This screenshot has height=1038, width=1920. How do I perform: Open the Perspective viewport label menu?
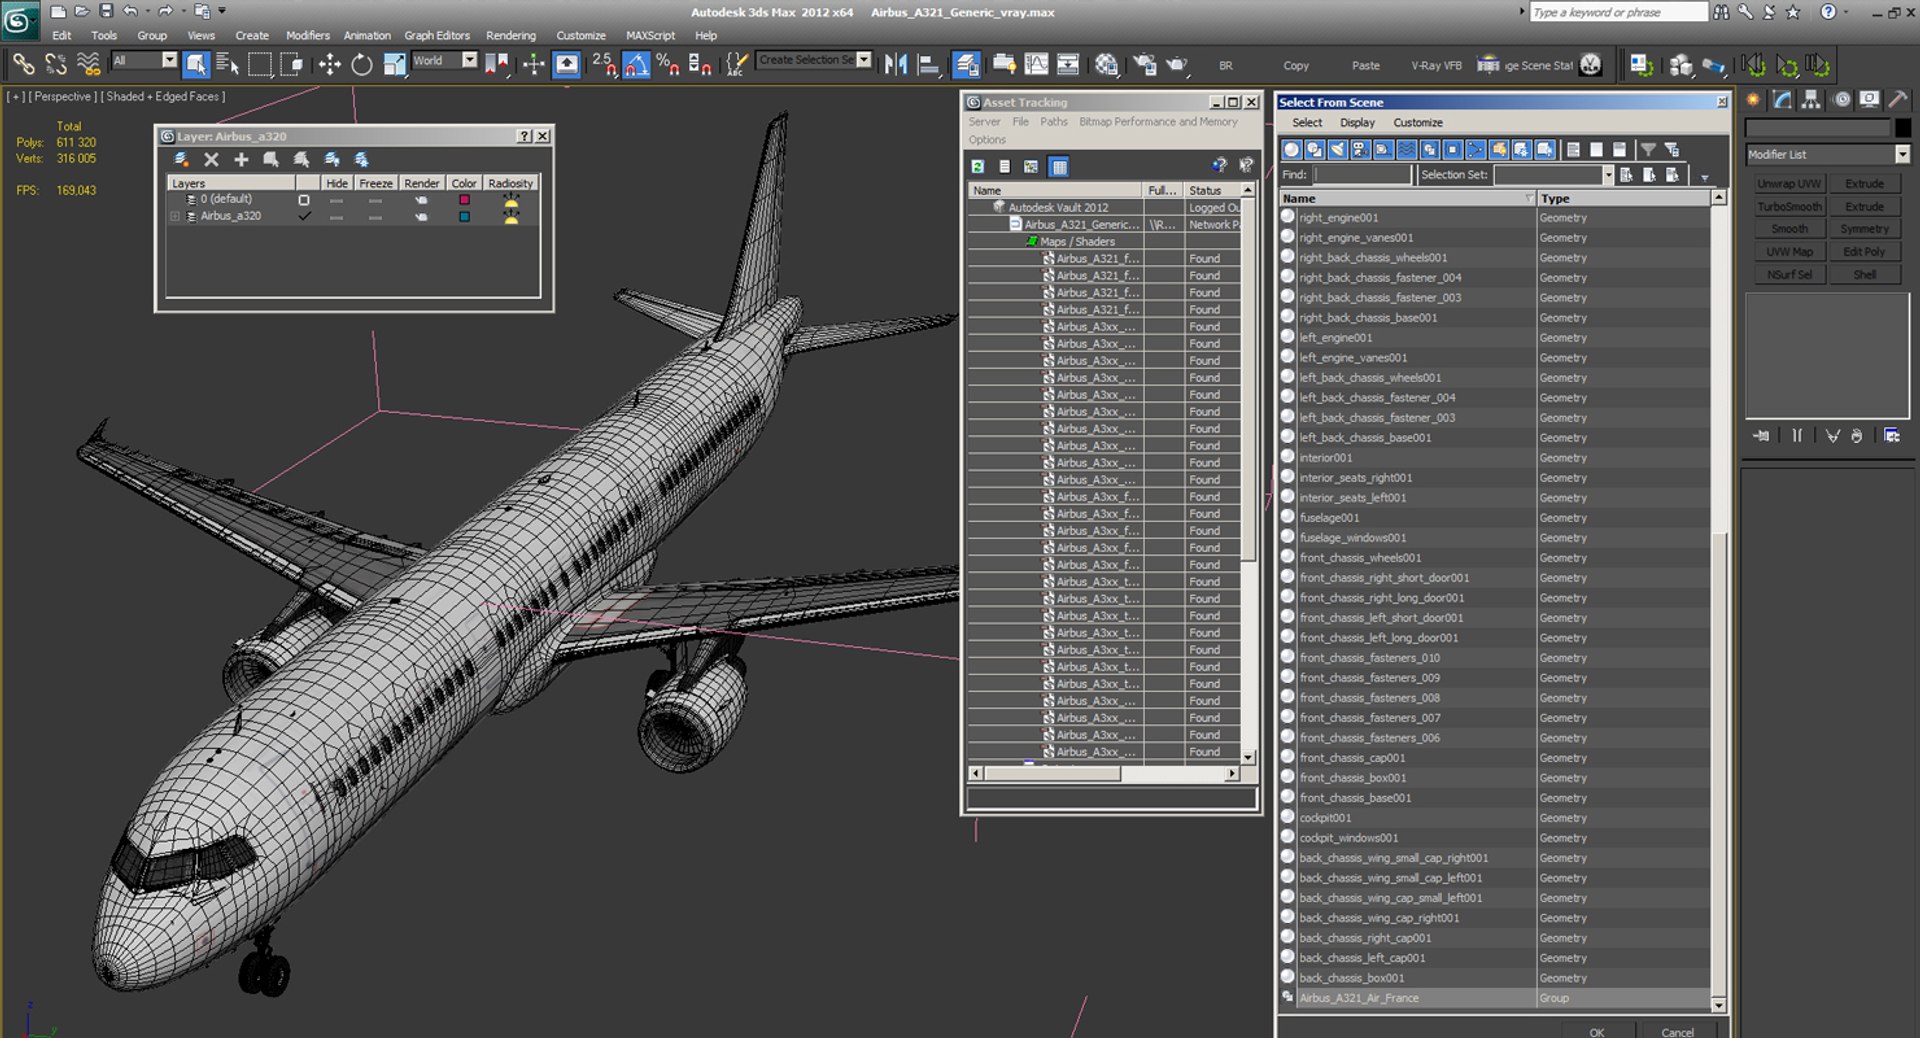[62, 97]
